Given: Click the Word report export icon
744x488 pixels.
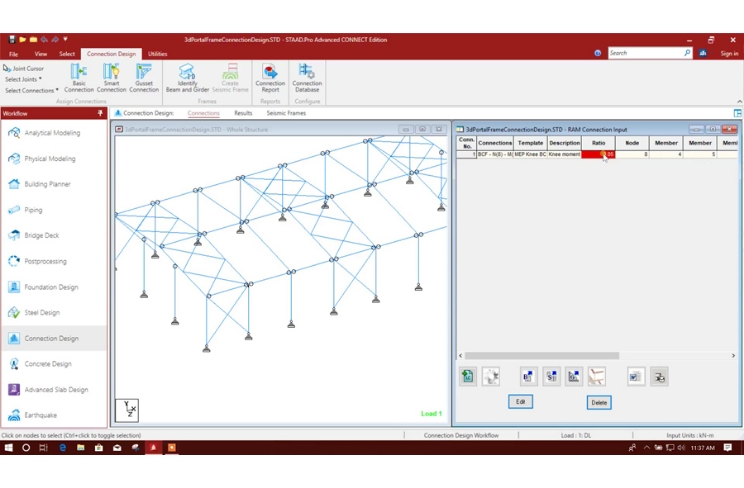Looking at the screenshot, I should pos(636,376).
